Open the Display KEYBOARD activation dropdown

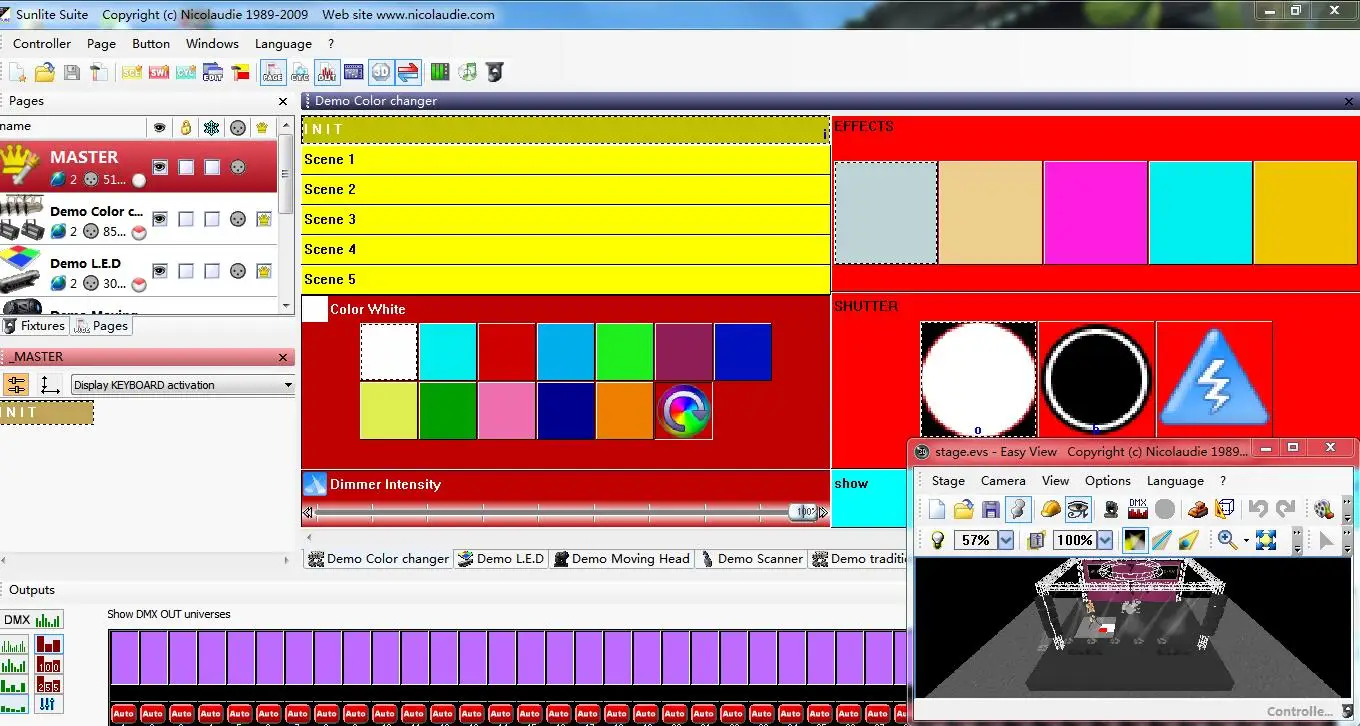coord(288,385)
